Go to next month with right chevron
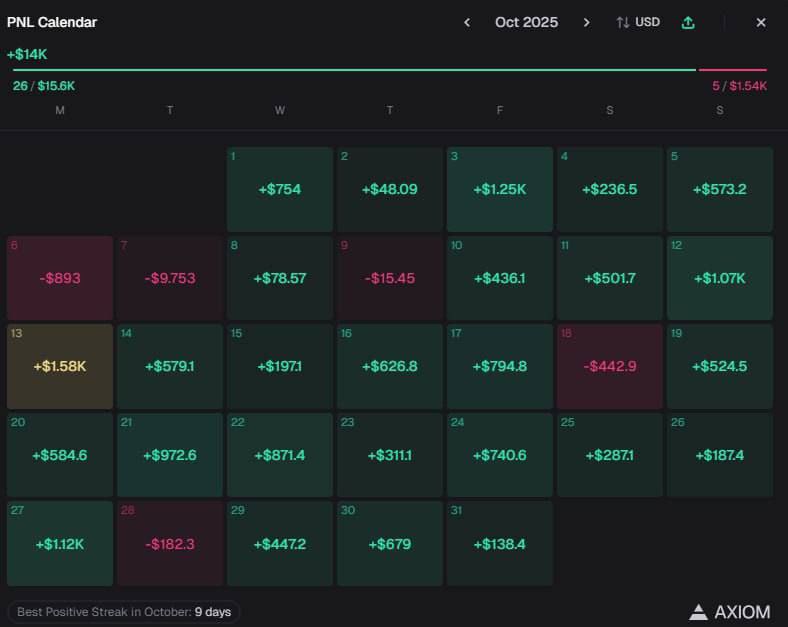788x627 pixels. 587,22
